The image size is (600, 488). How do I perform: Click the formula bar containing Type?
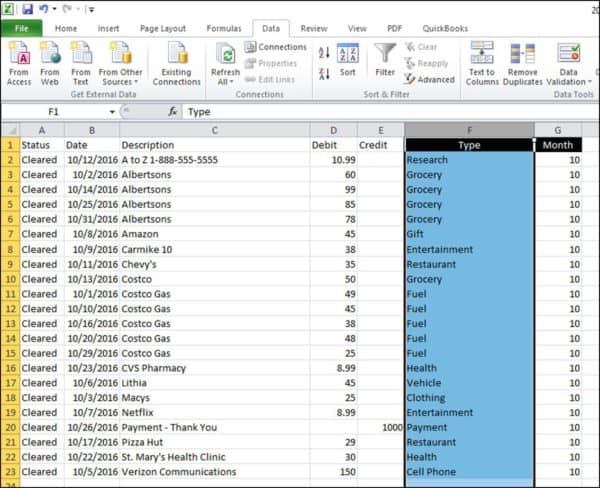click(390, 112)
